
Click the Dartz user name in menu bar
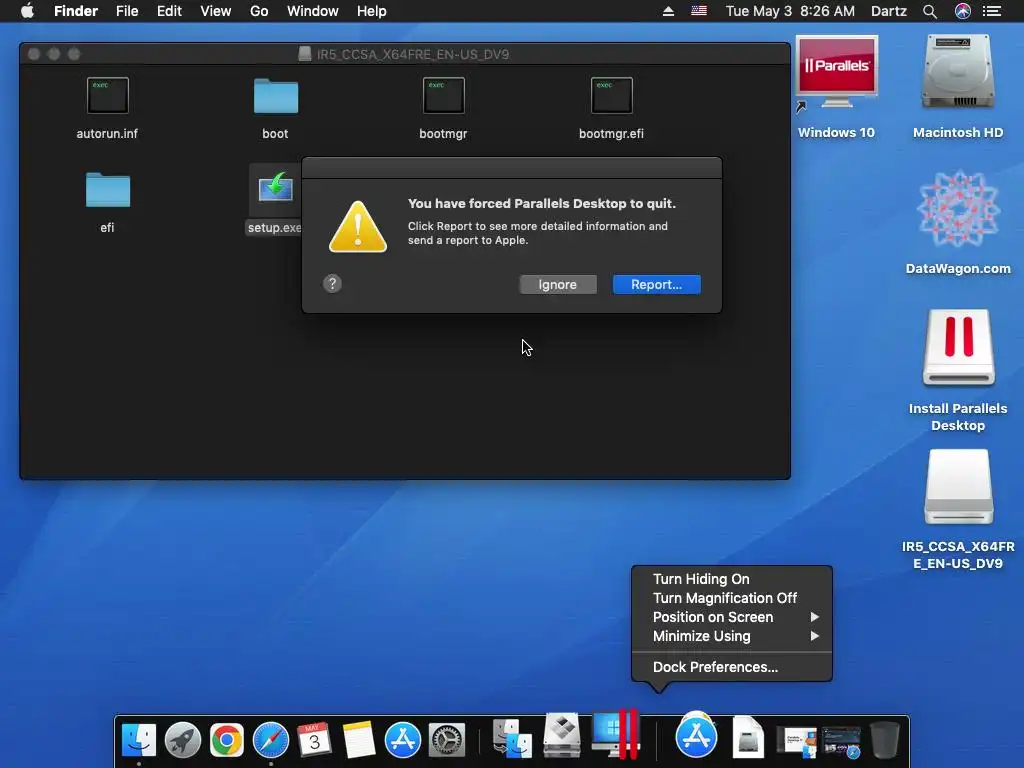pos(889,11)
